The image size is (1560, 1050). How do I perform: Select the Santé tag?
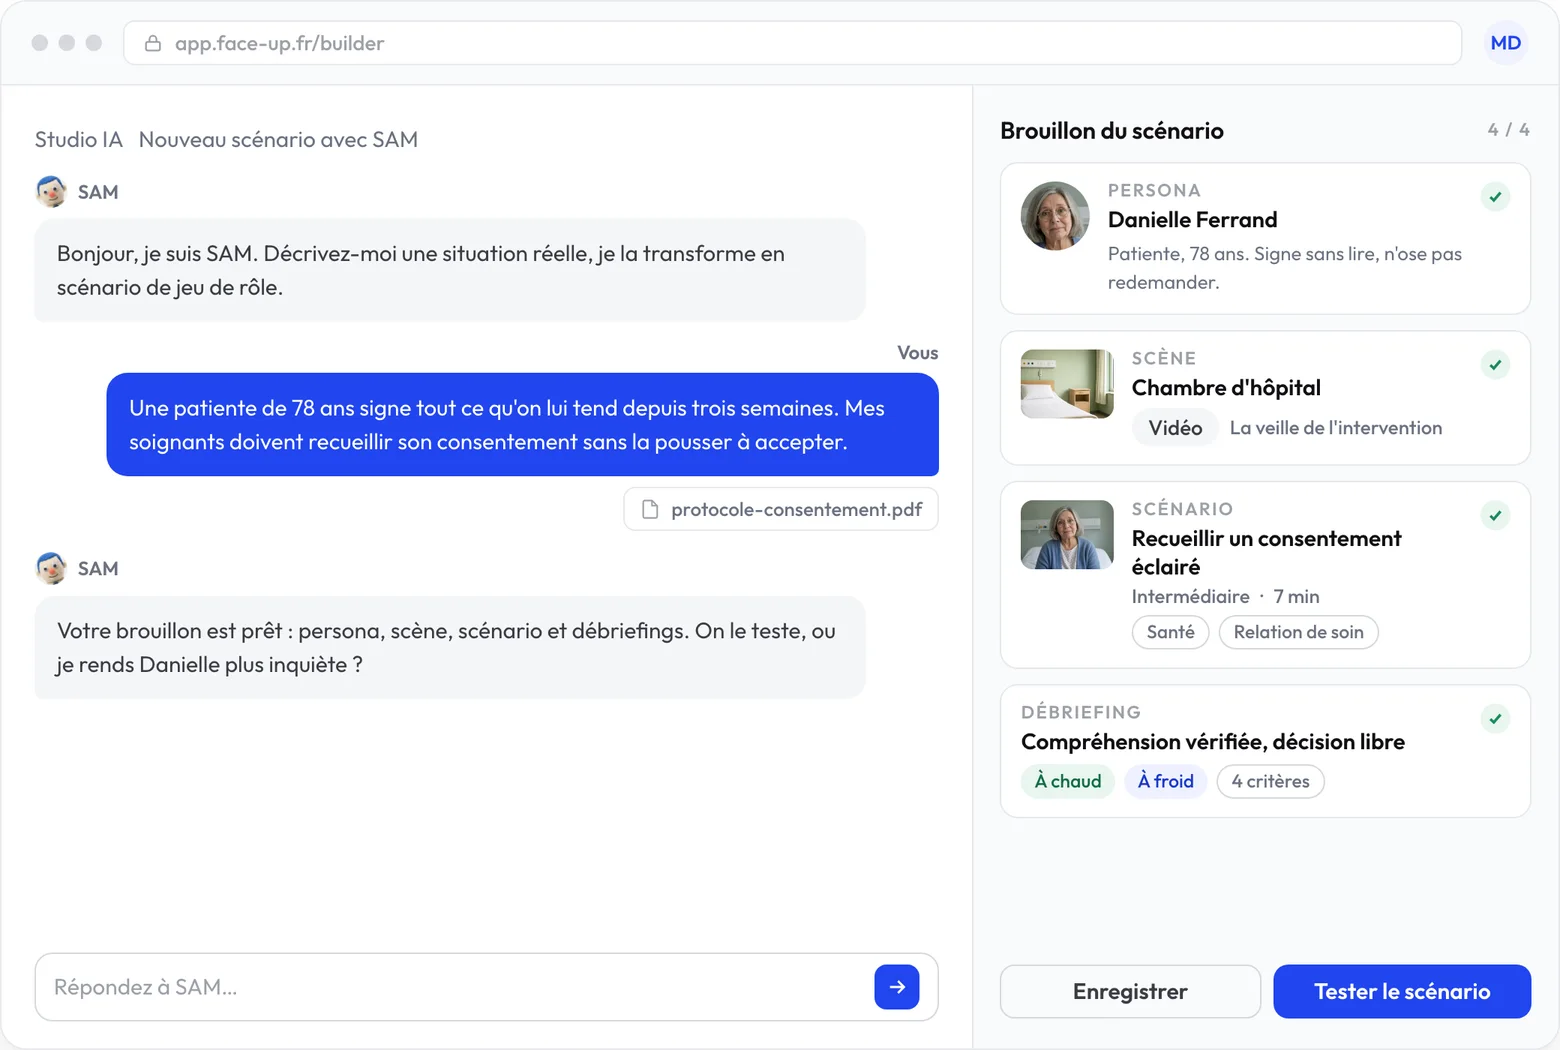tap(1170, 632)
